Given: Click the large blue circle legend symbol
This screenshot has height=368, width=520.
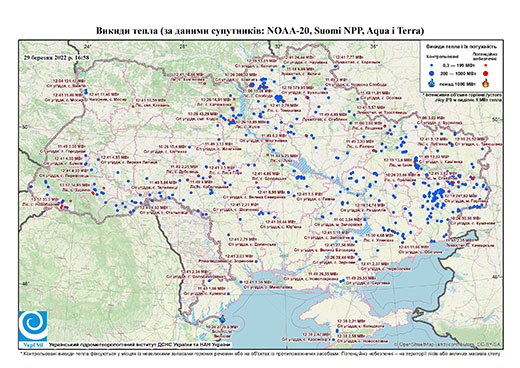Looking at the screenshot, I should (432, 73).
